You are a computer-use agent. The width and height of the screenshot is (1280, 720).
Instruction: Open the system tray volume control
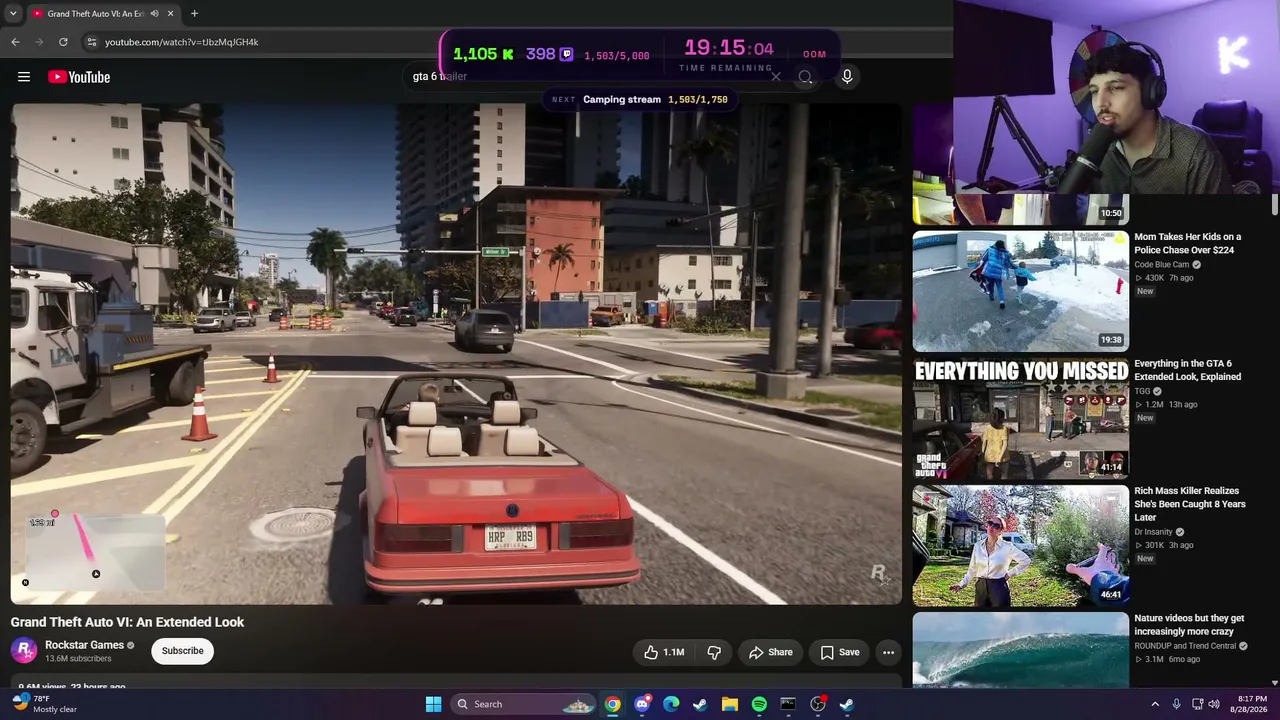point(1214,704)
